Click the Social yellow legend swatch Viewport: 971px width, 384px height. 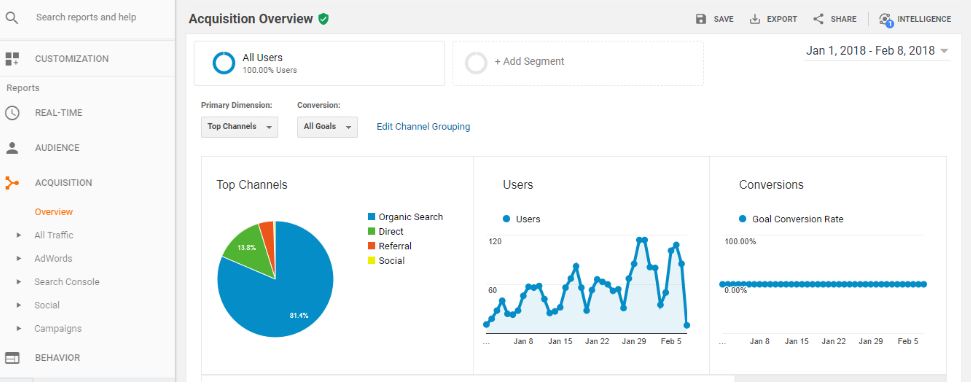pyautogui.click(x=372, y=261)
